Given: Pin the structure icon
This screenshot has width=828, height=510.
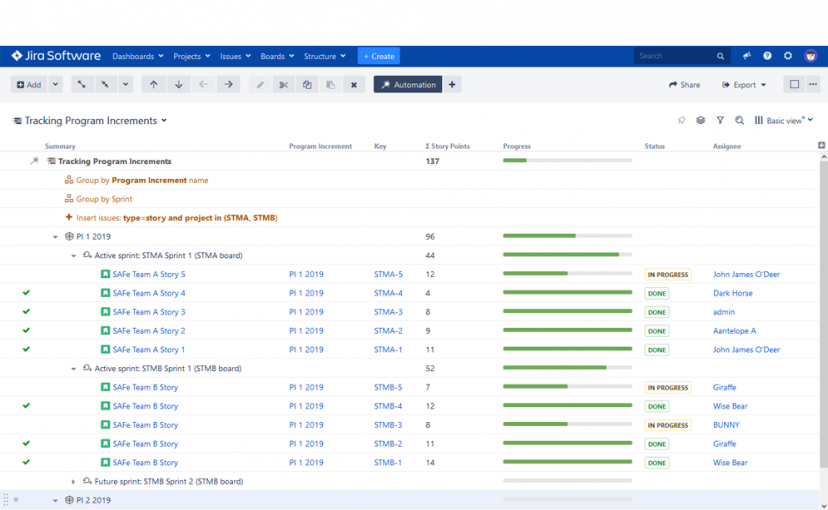Looking at the screenshot, I should click(681, 120).
